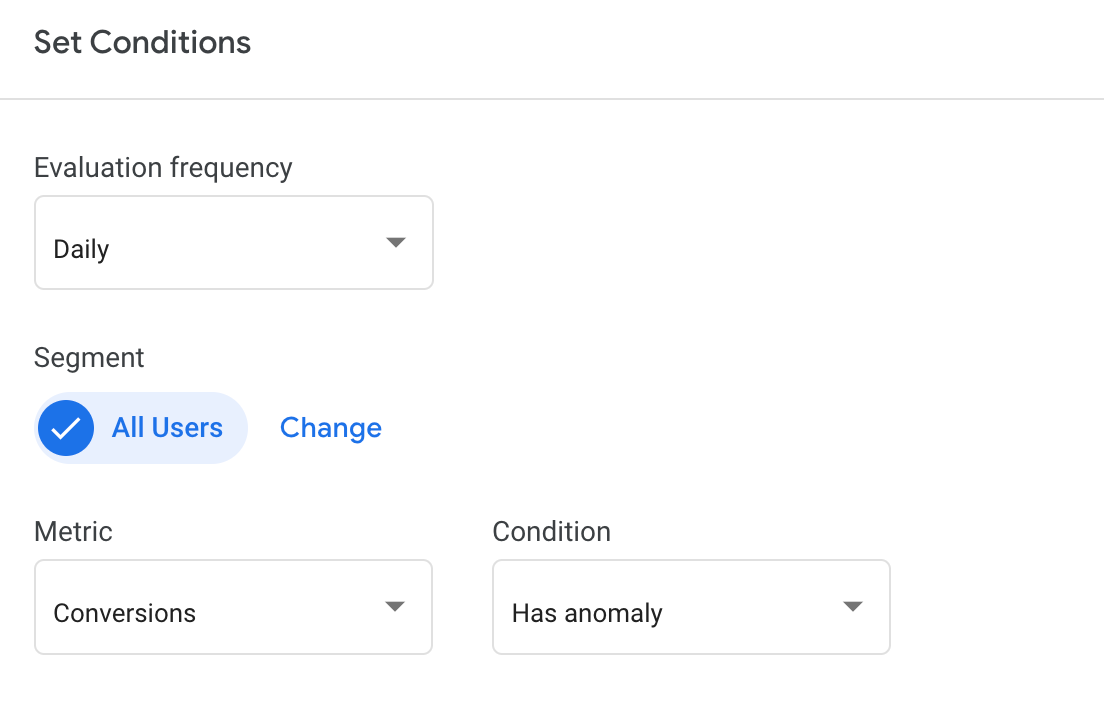Select the Segment section label

pyautogui.click(x=89, y=357)
